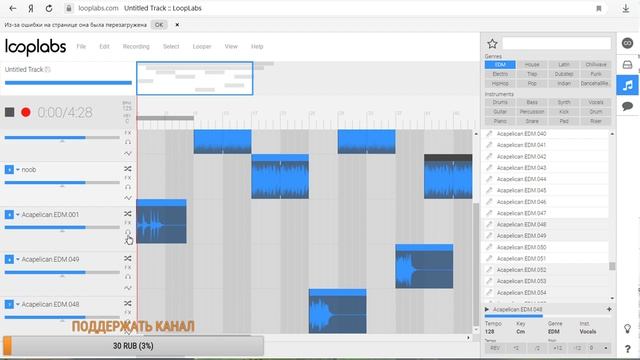This screenshot has height=360, width=640.
Task: Open the chat bubble panel in the sidebar
Action: (x=628, y=106)
